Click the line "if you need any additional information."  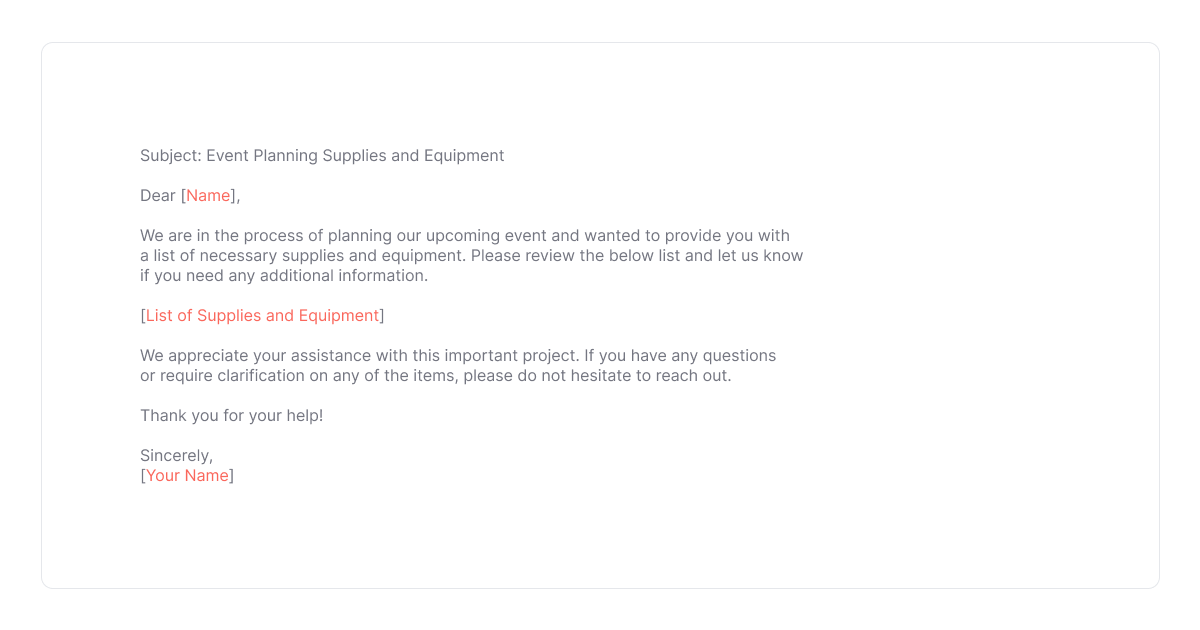[x=284, y=276]
